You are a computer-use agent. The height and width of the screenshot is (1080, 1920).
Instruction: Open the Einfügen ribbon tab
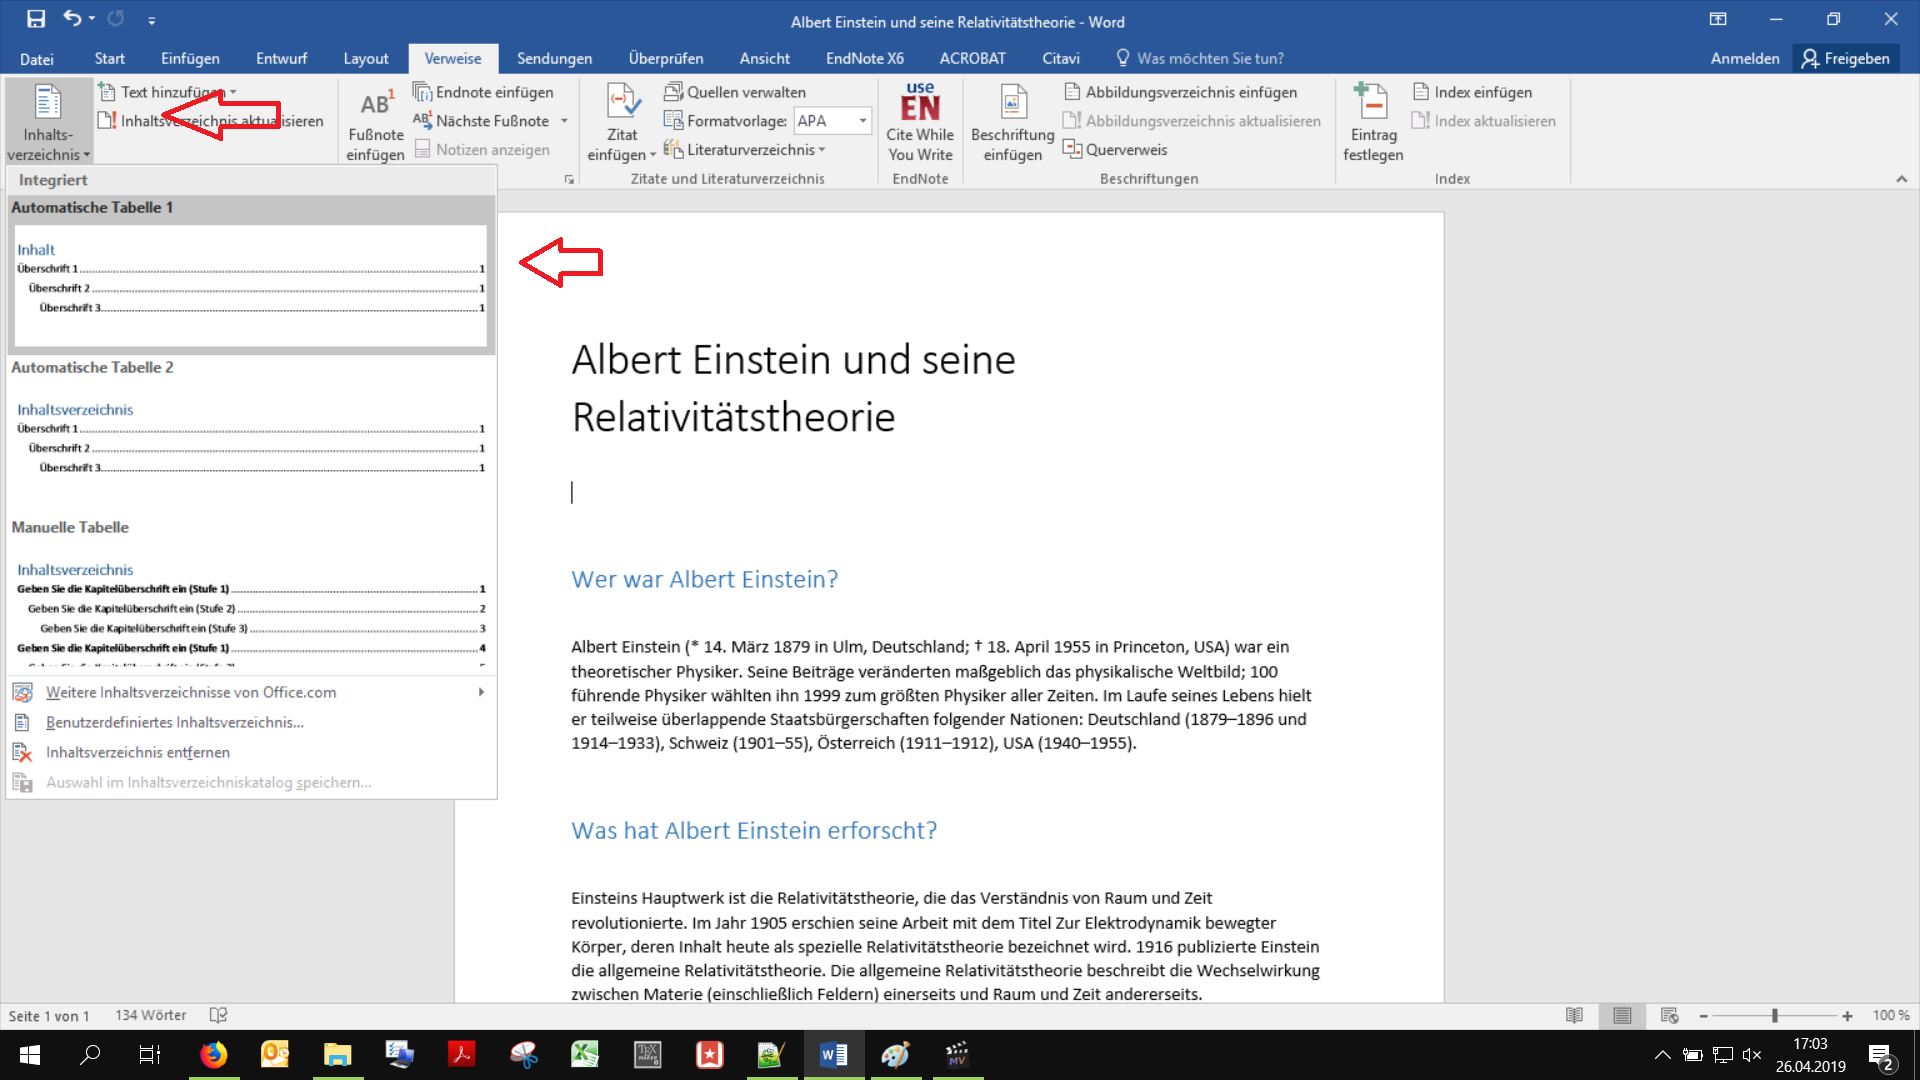[x=190, y=58]
